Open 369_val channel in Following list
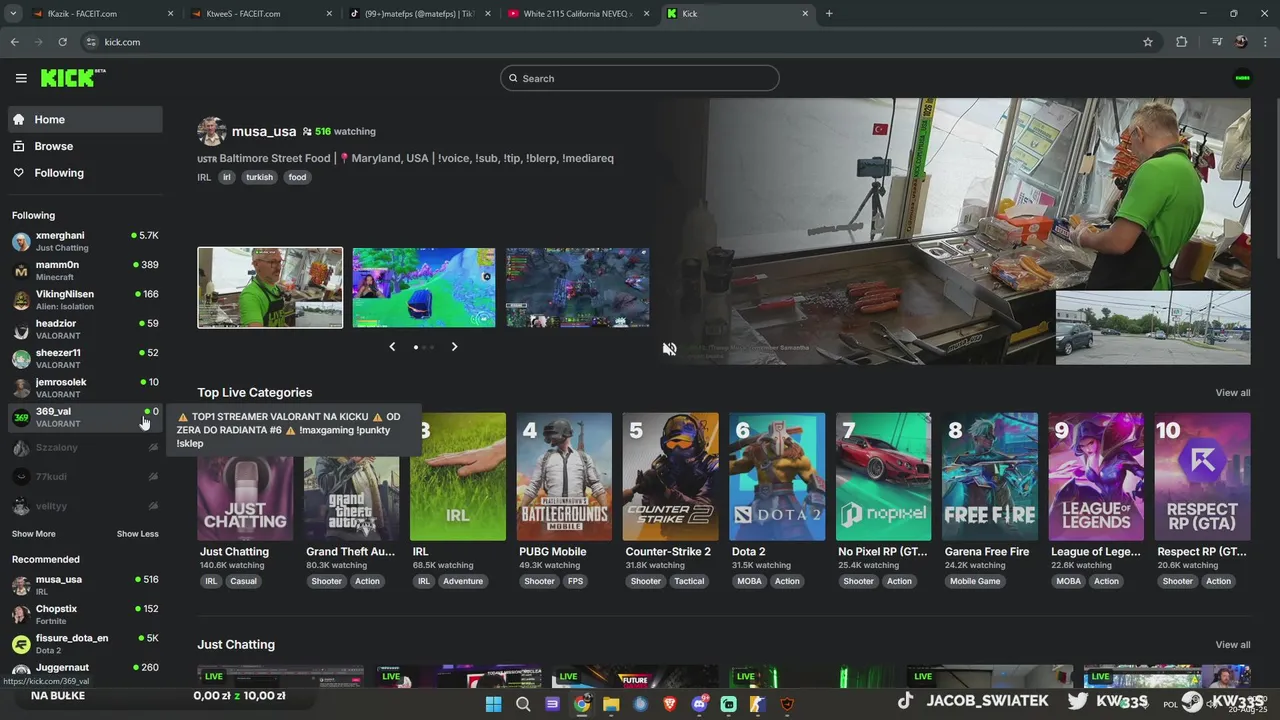The height and width of the screenshot is (720, 1280). pos(85,417)
